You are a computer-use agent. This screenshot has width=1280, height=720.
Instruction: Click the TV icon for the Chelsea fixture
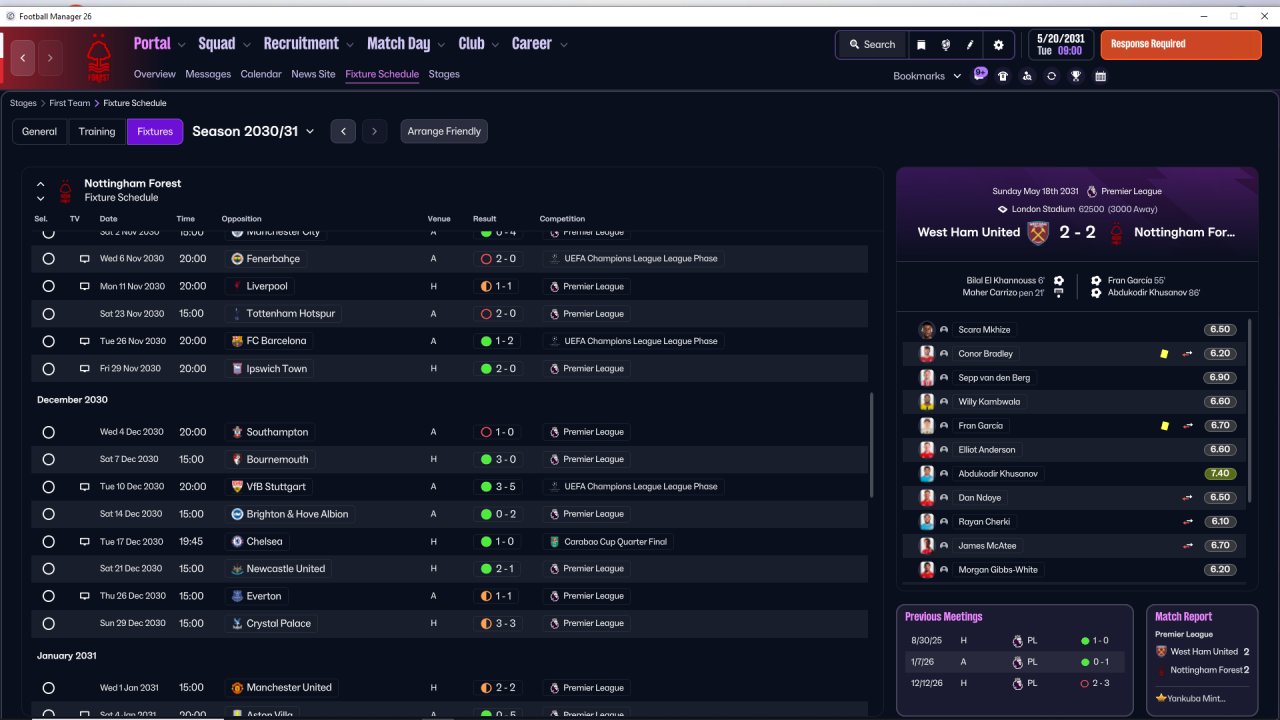(85, 542)
